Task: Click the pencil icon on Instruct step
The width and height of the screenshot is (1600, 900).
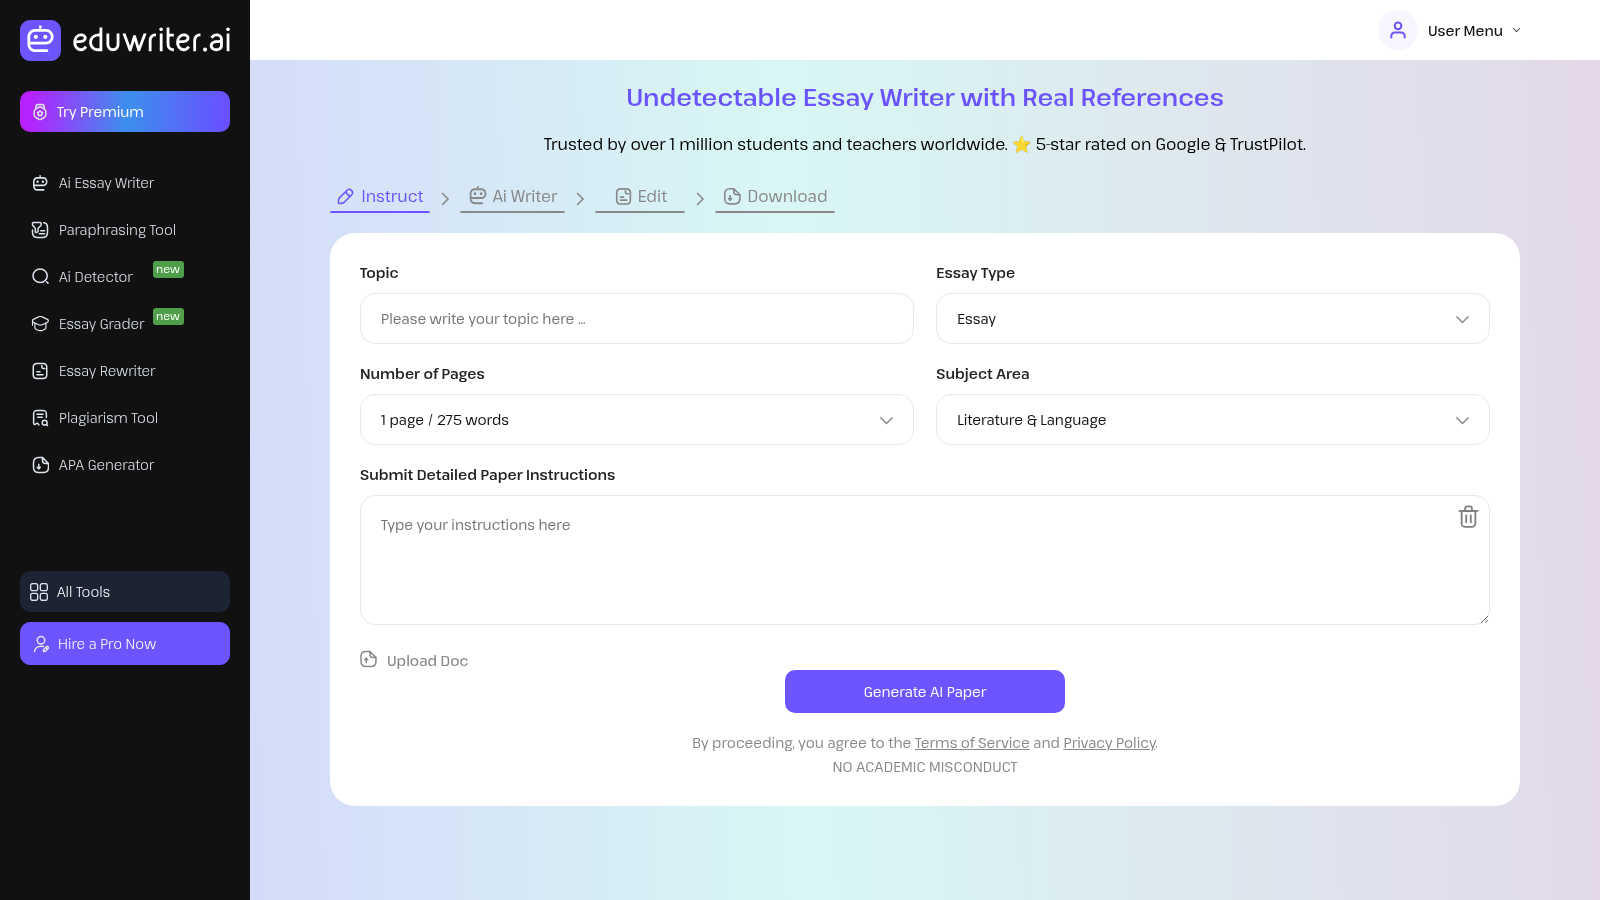Action: point(345,197)
